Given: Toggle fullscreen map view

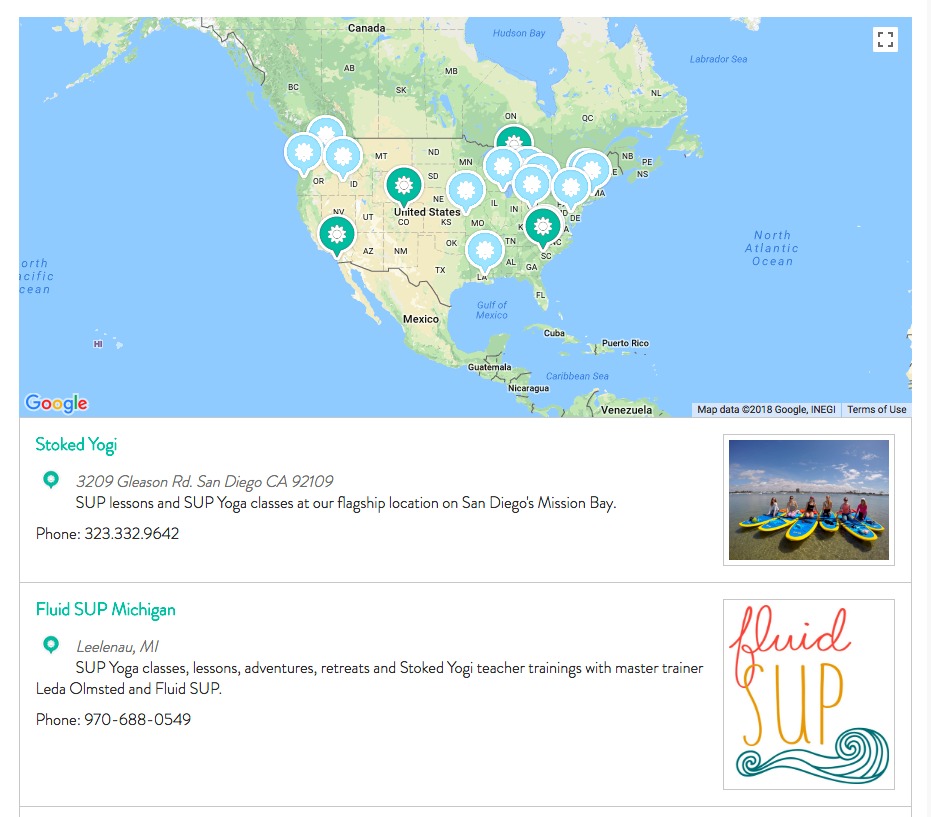Looking at the screenshot, I should [885, 40].
